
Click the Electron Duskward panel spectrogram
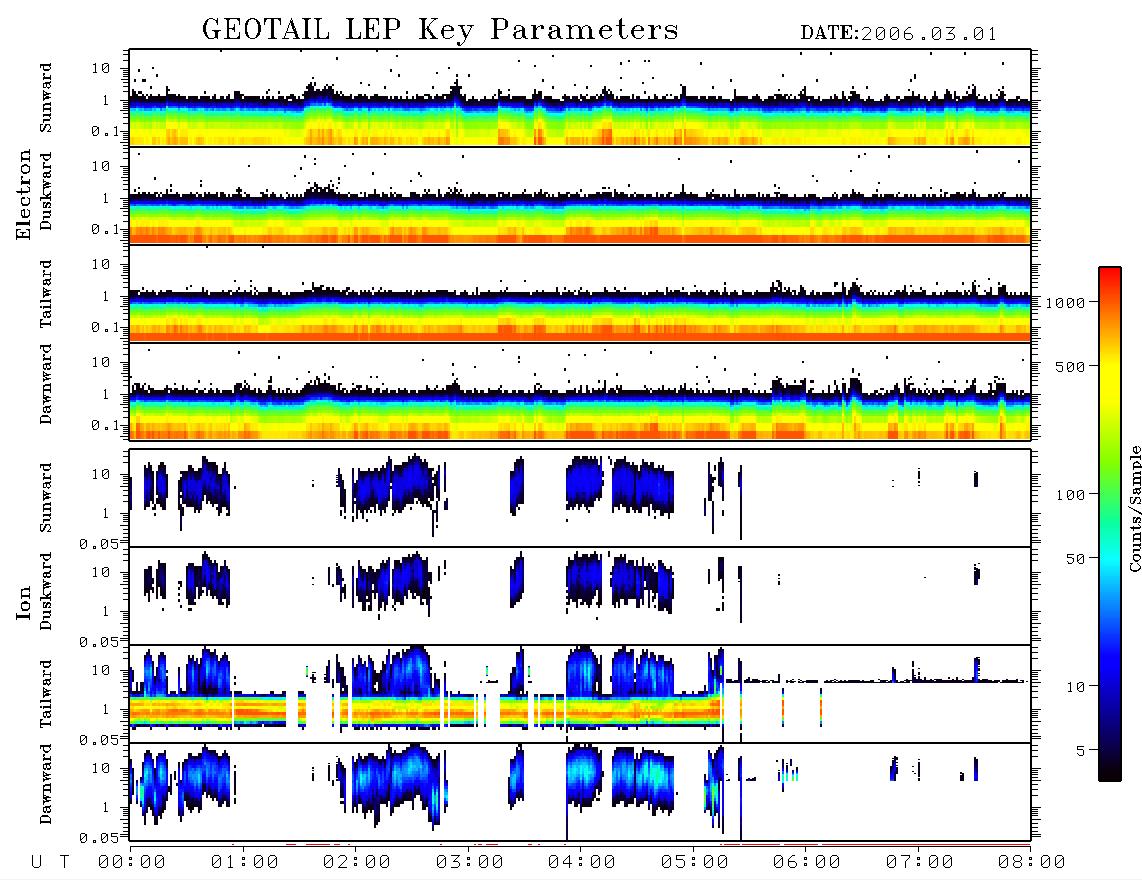[x=580, y=195]
